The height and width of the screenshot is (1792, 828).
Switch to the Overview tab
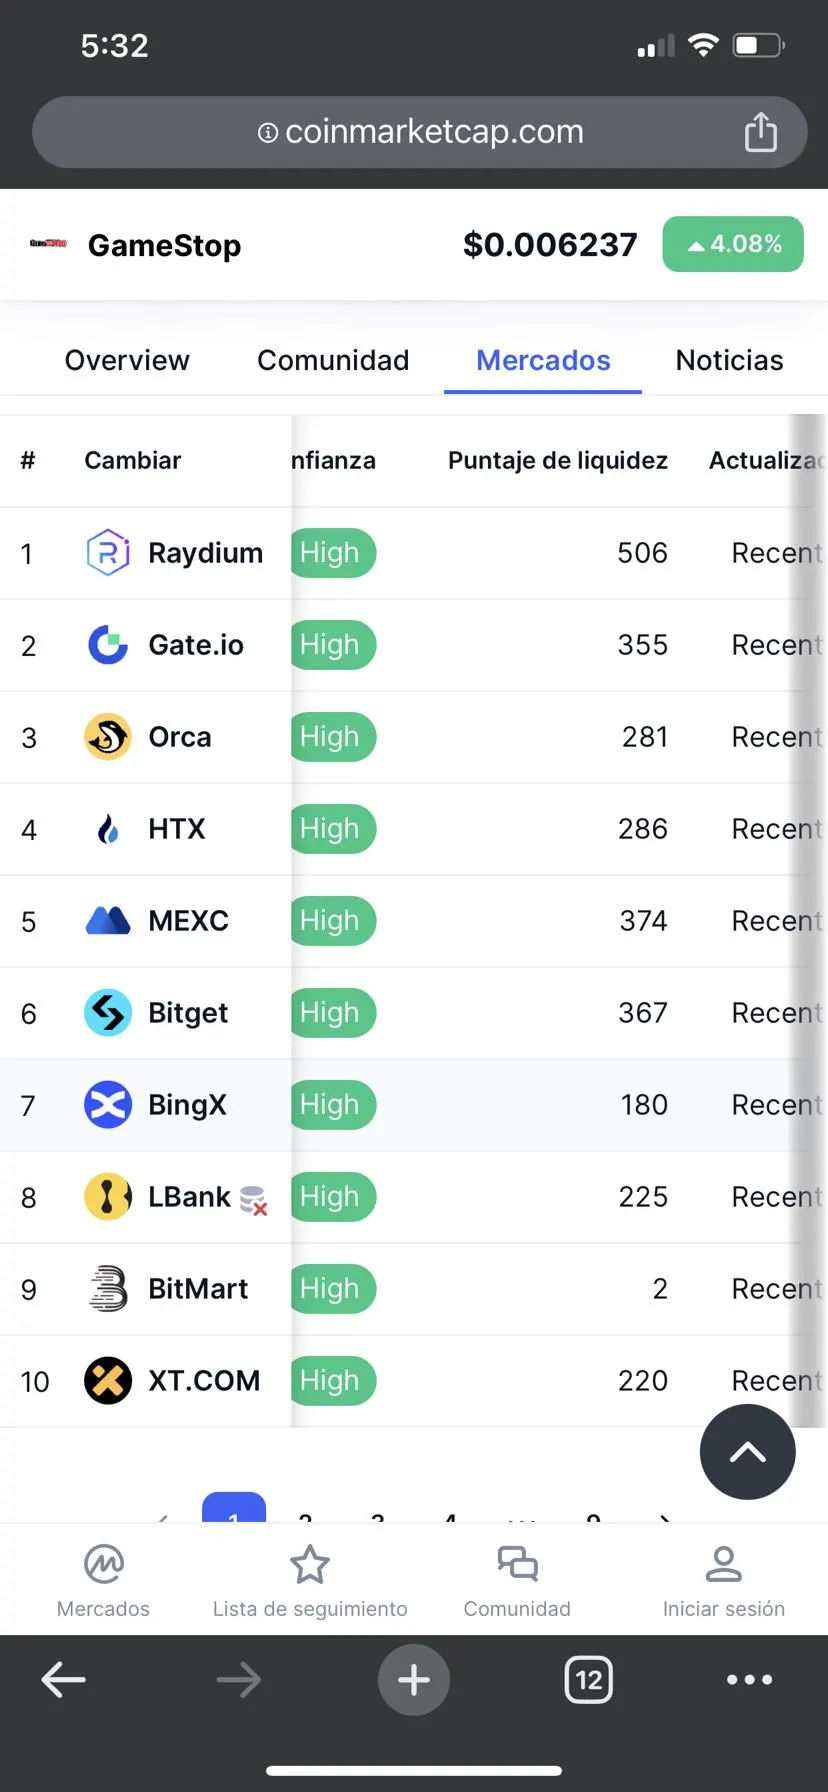tap(127, 360)
